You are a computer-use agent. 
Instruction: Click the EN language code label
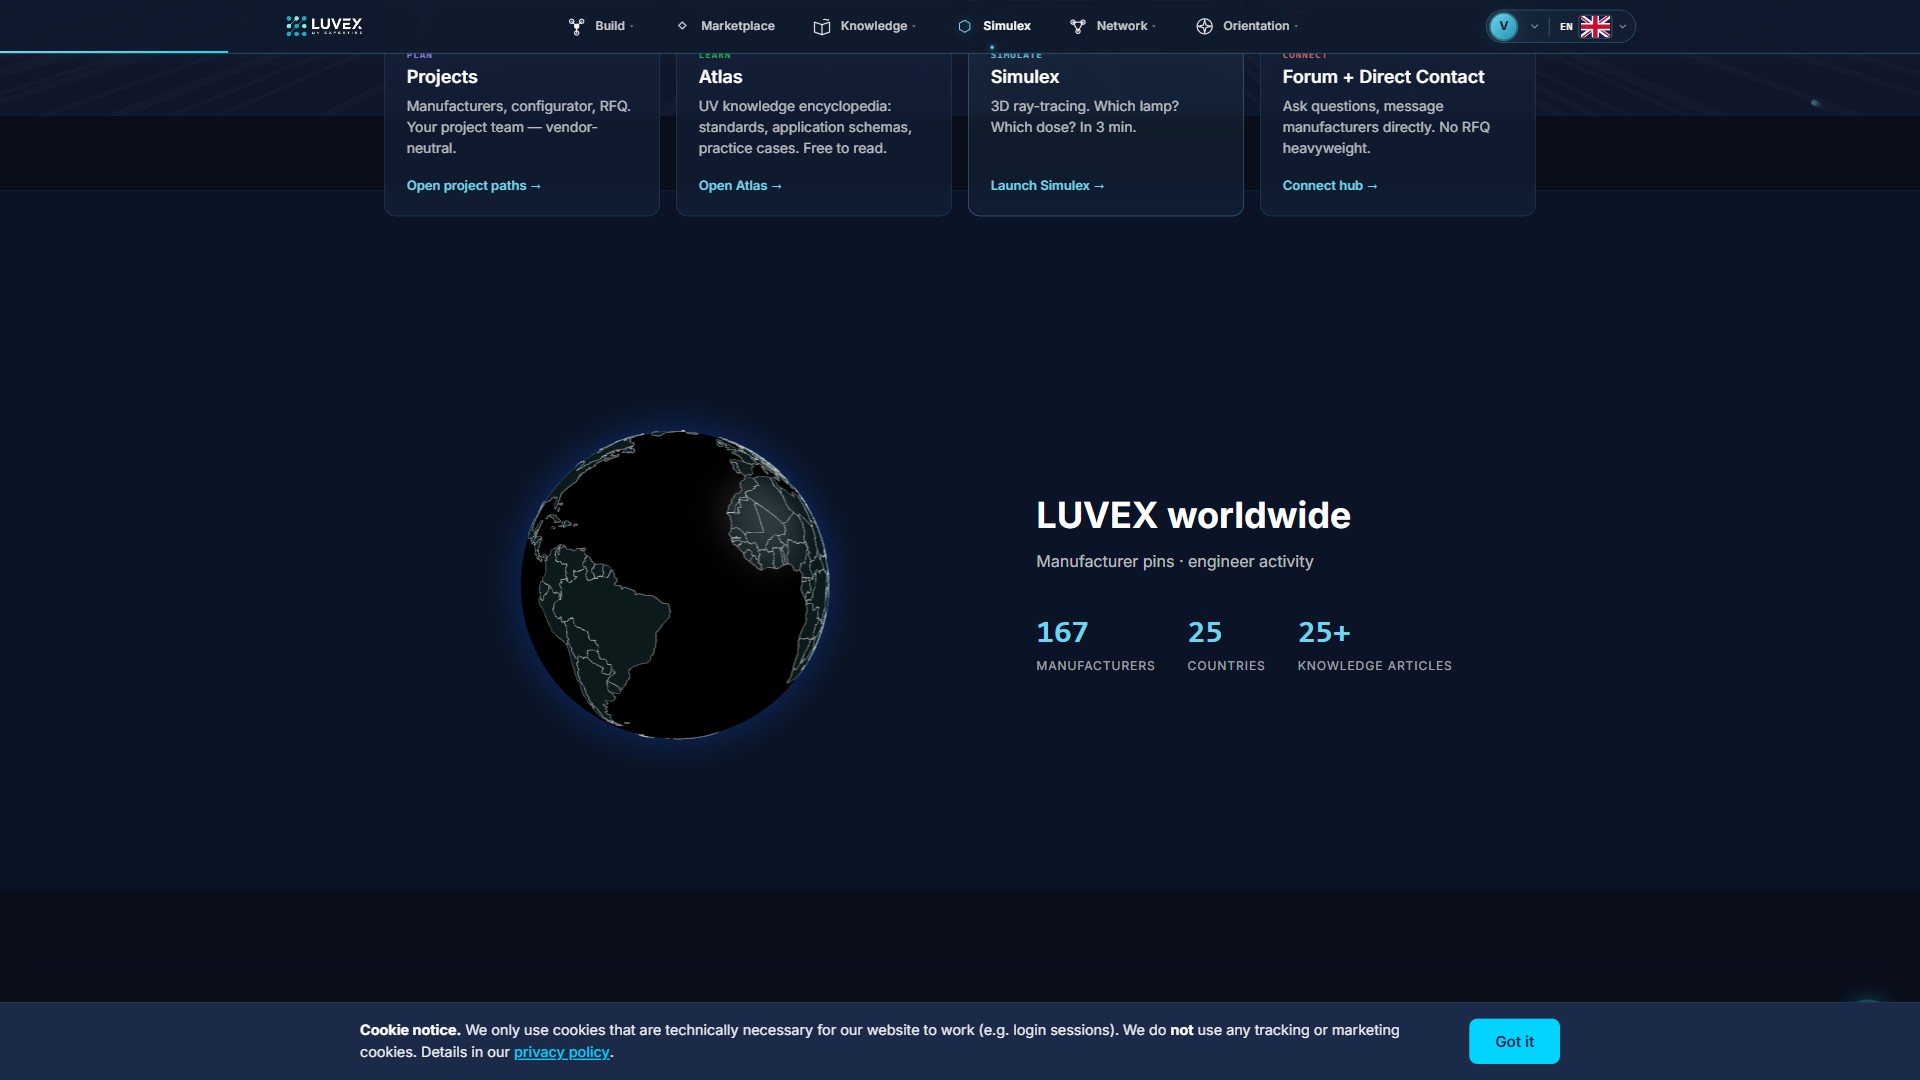[1566, 27]
